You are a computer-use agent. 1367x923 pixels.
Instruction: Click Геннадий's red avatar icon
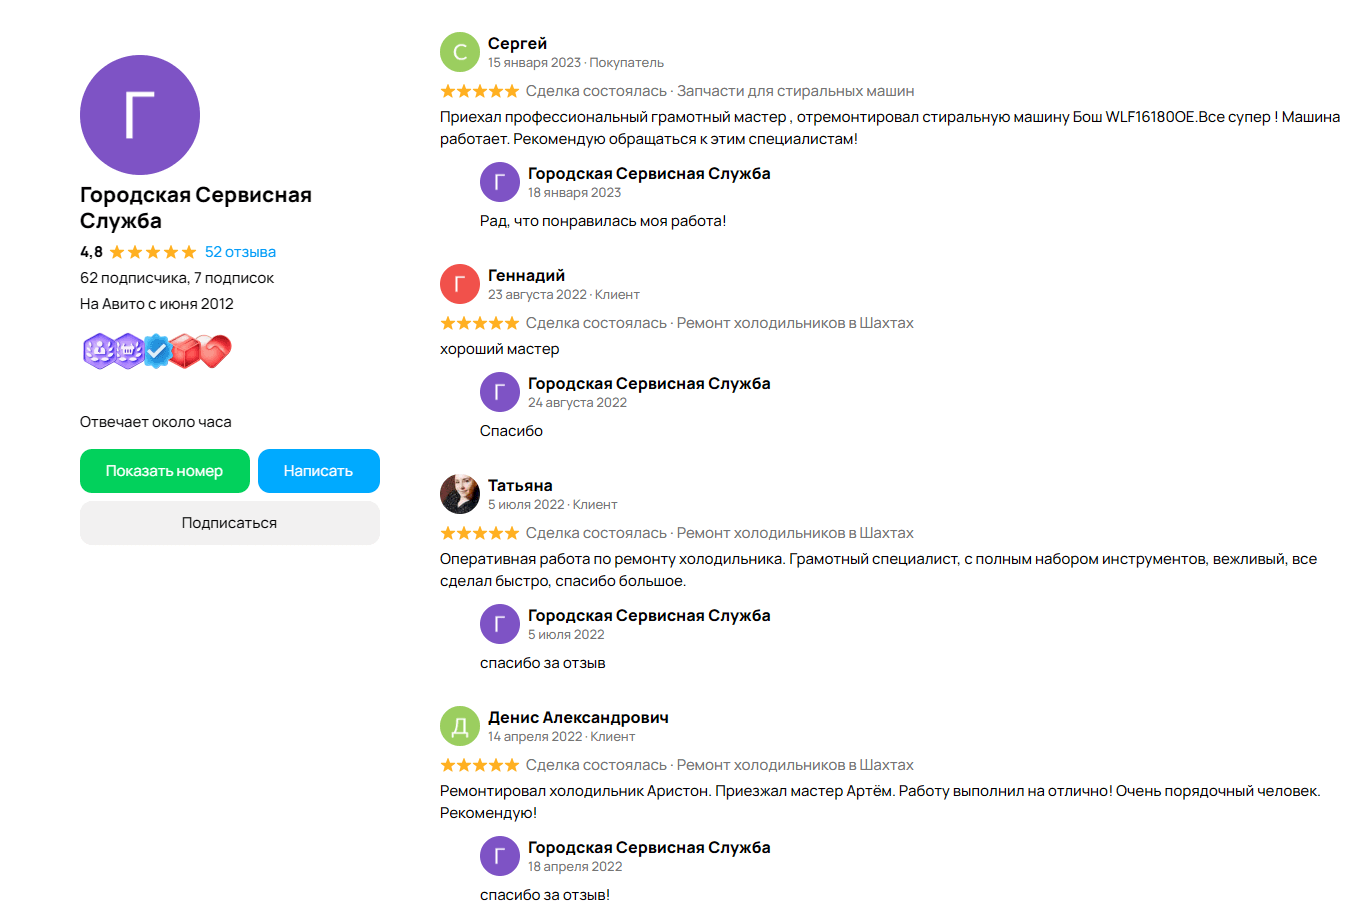point(460,284)
